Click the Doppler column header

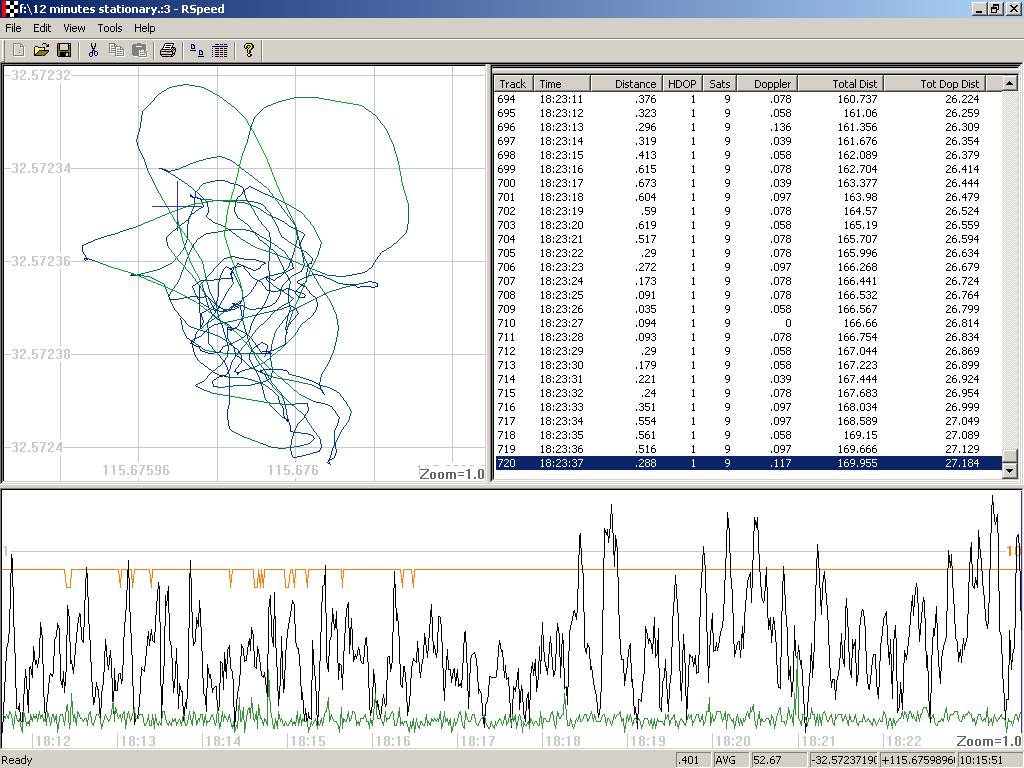[766, 84]
